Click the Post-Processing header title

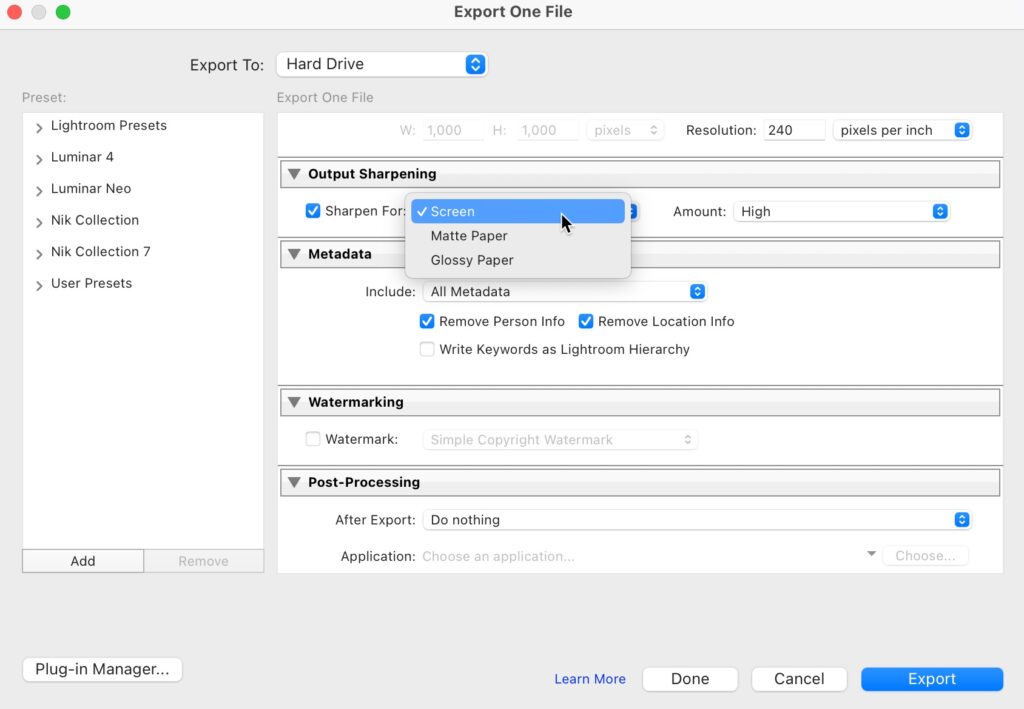point(364,482)
